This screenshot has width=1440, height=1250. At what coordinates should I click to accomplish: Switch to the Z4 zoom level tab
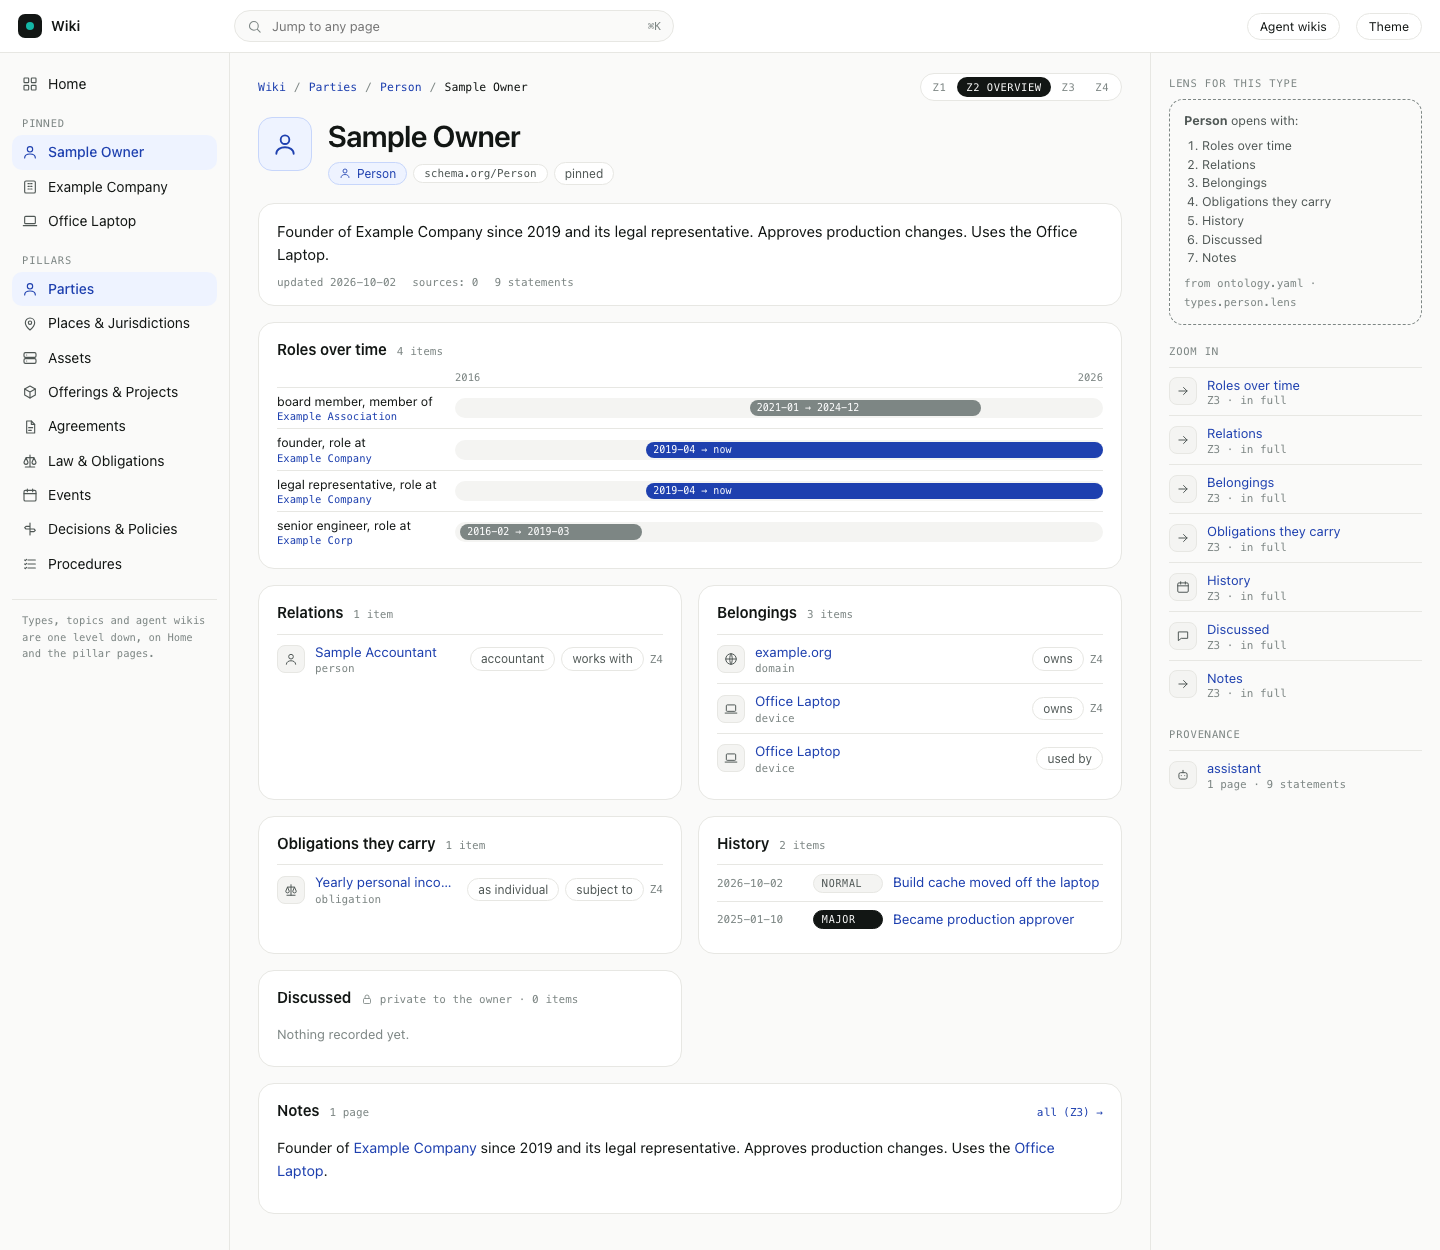[1102, 87]
